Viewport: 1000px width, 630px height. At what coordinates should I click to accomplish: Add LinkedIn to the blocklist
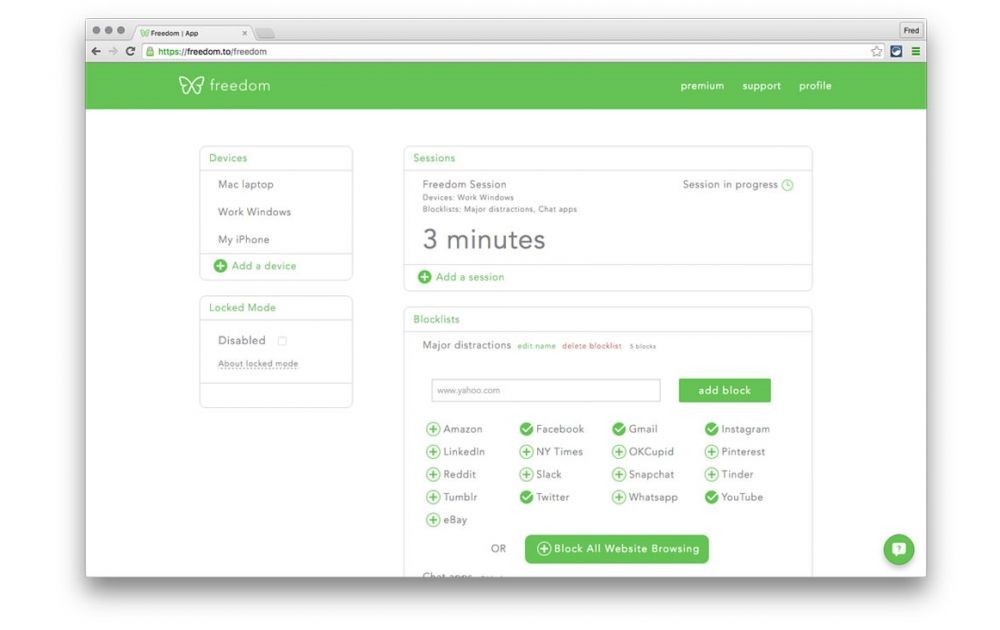(x=433, y=451)
